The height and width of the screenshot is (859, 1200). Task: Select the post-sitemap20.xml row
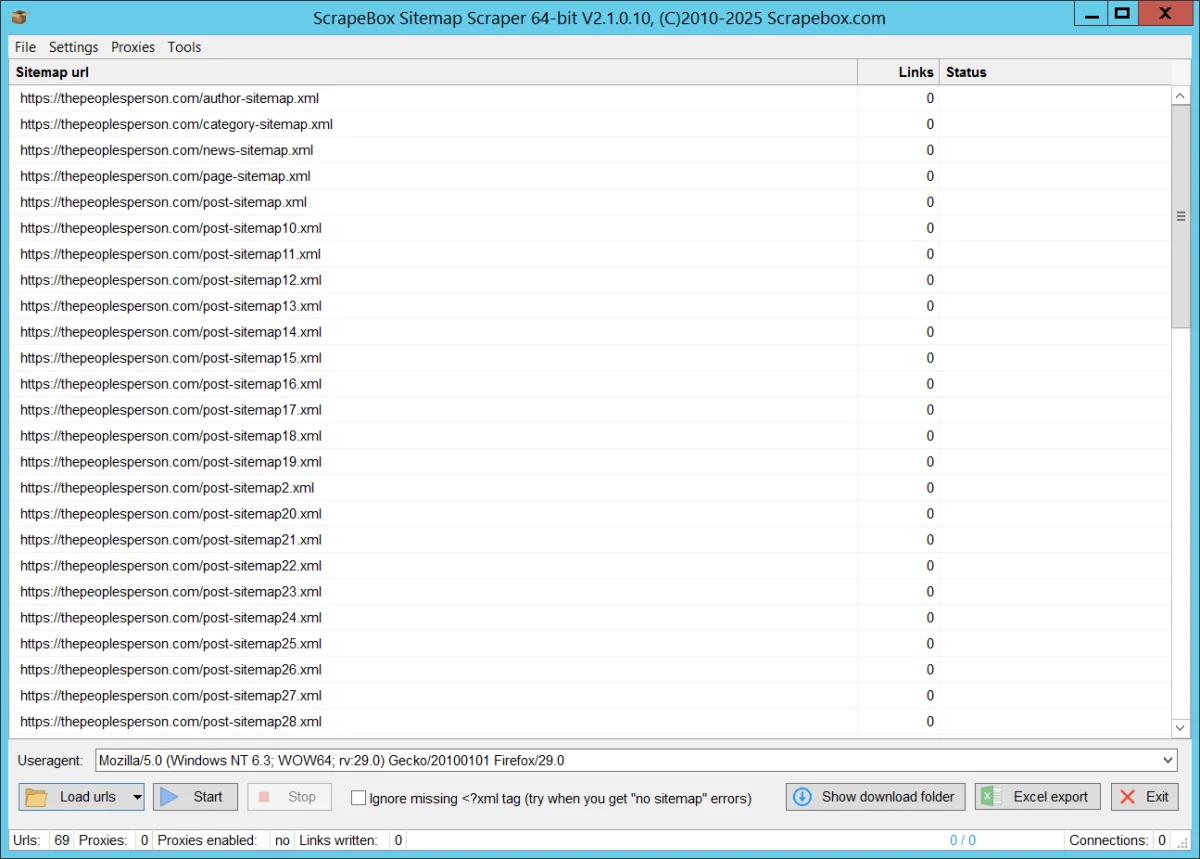[x=590, y=514]
